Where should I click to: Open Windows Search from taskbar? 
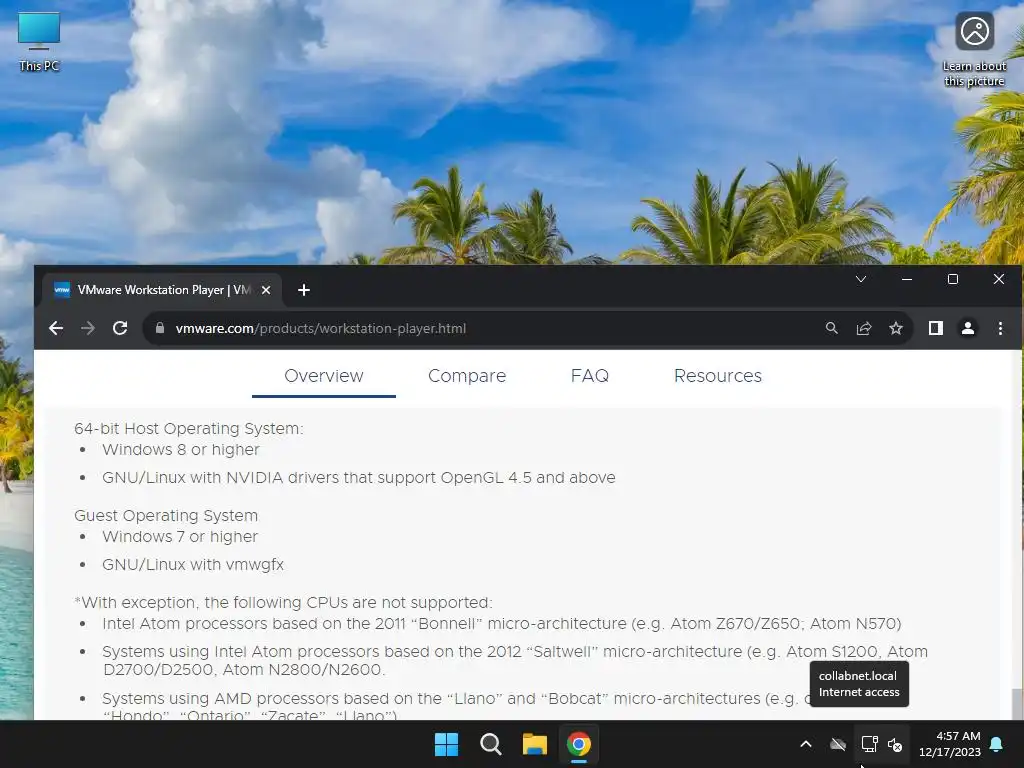[x=490, y=744]
